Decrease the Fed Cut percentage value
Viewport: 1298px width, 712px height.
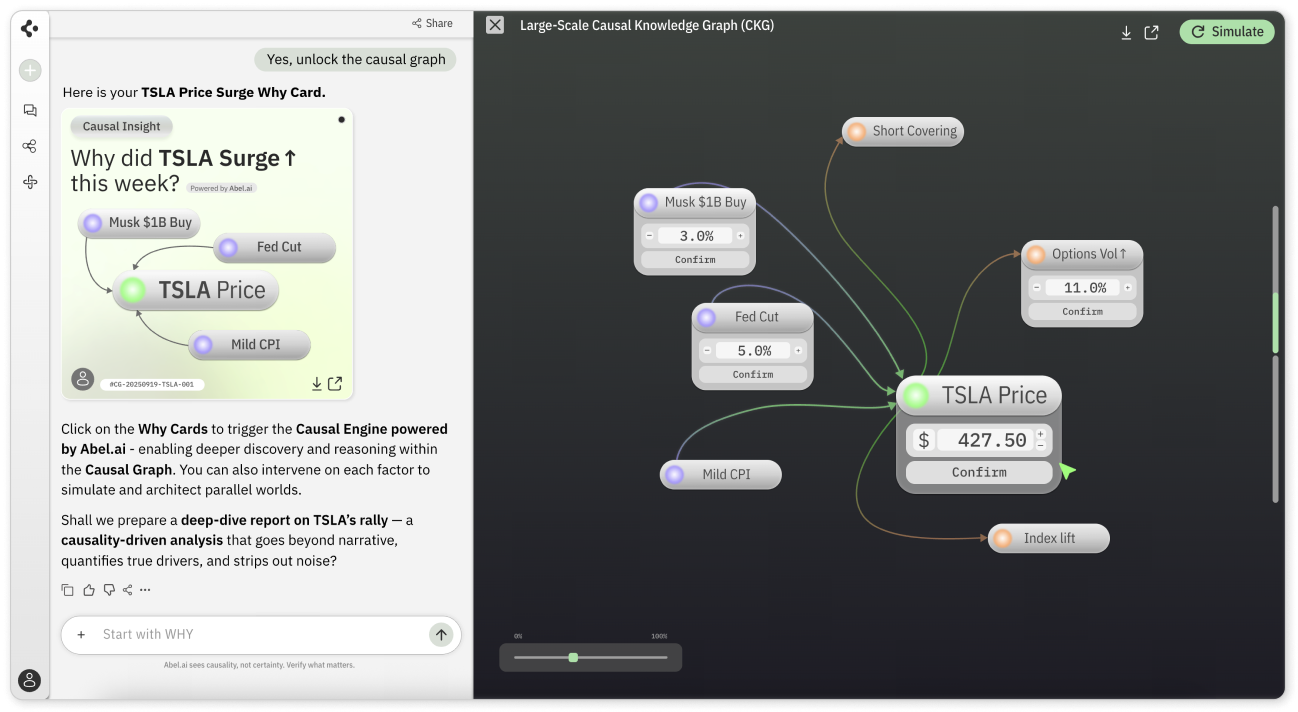pos(707,351)
